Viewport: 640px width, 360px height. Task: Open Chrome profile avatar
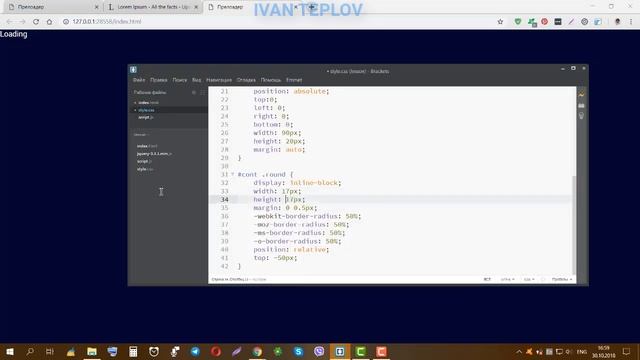(618, 22)
